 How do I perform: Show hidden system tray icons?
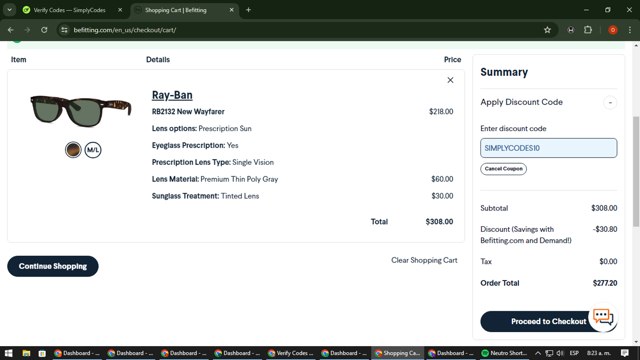pyautogui.click(x=538, y=353)
